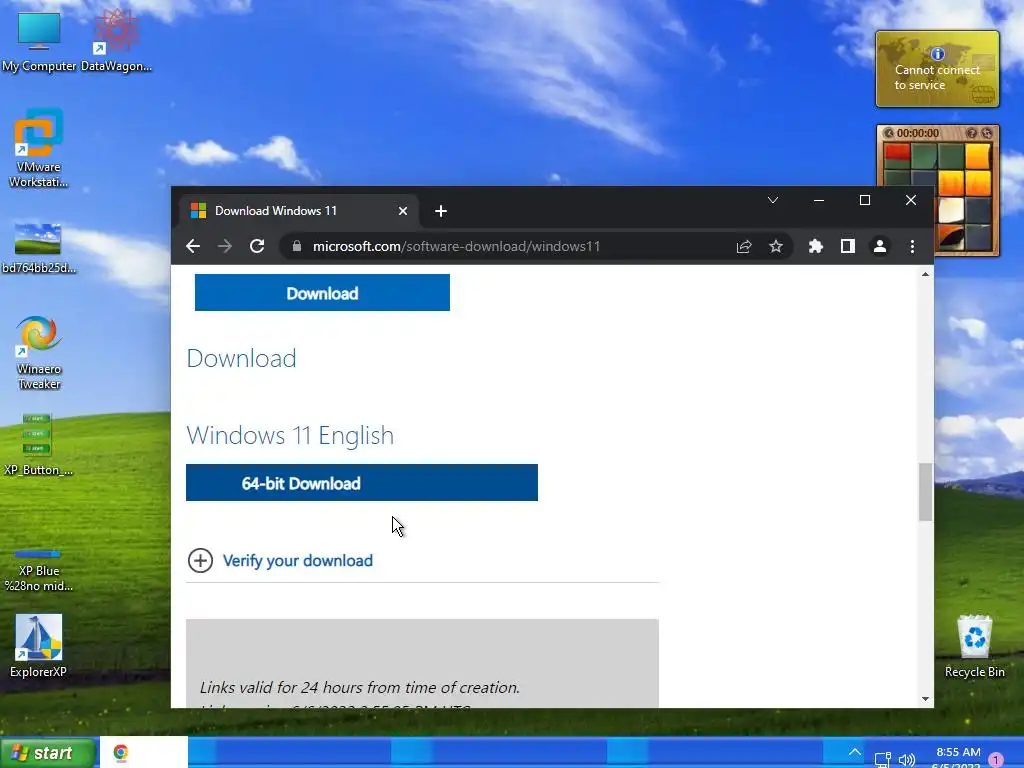Image resolution: width=1024 pixels, height=768 pixels.
Task: Click scrollbar down arrow
Action: pyautogui.click(x=925, y=699)
